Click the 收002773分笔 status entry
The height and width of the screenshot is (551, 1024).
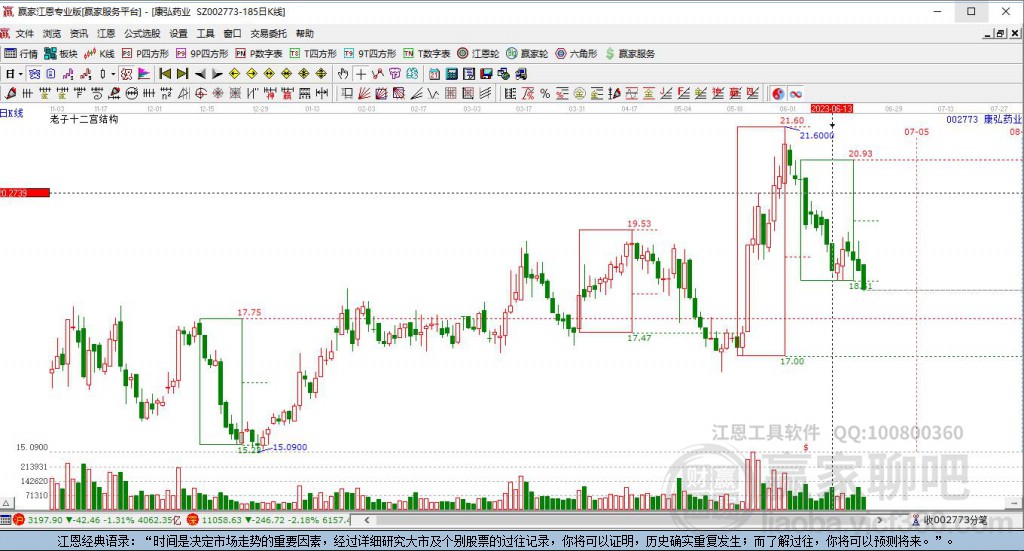click(x=949, y=520)
